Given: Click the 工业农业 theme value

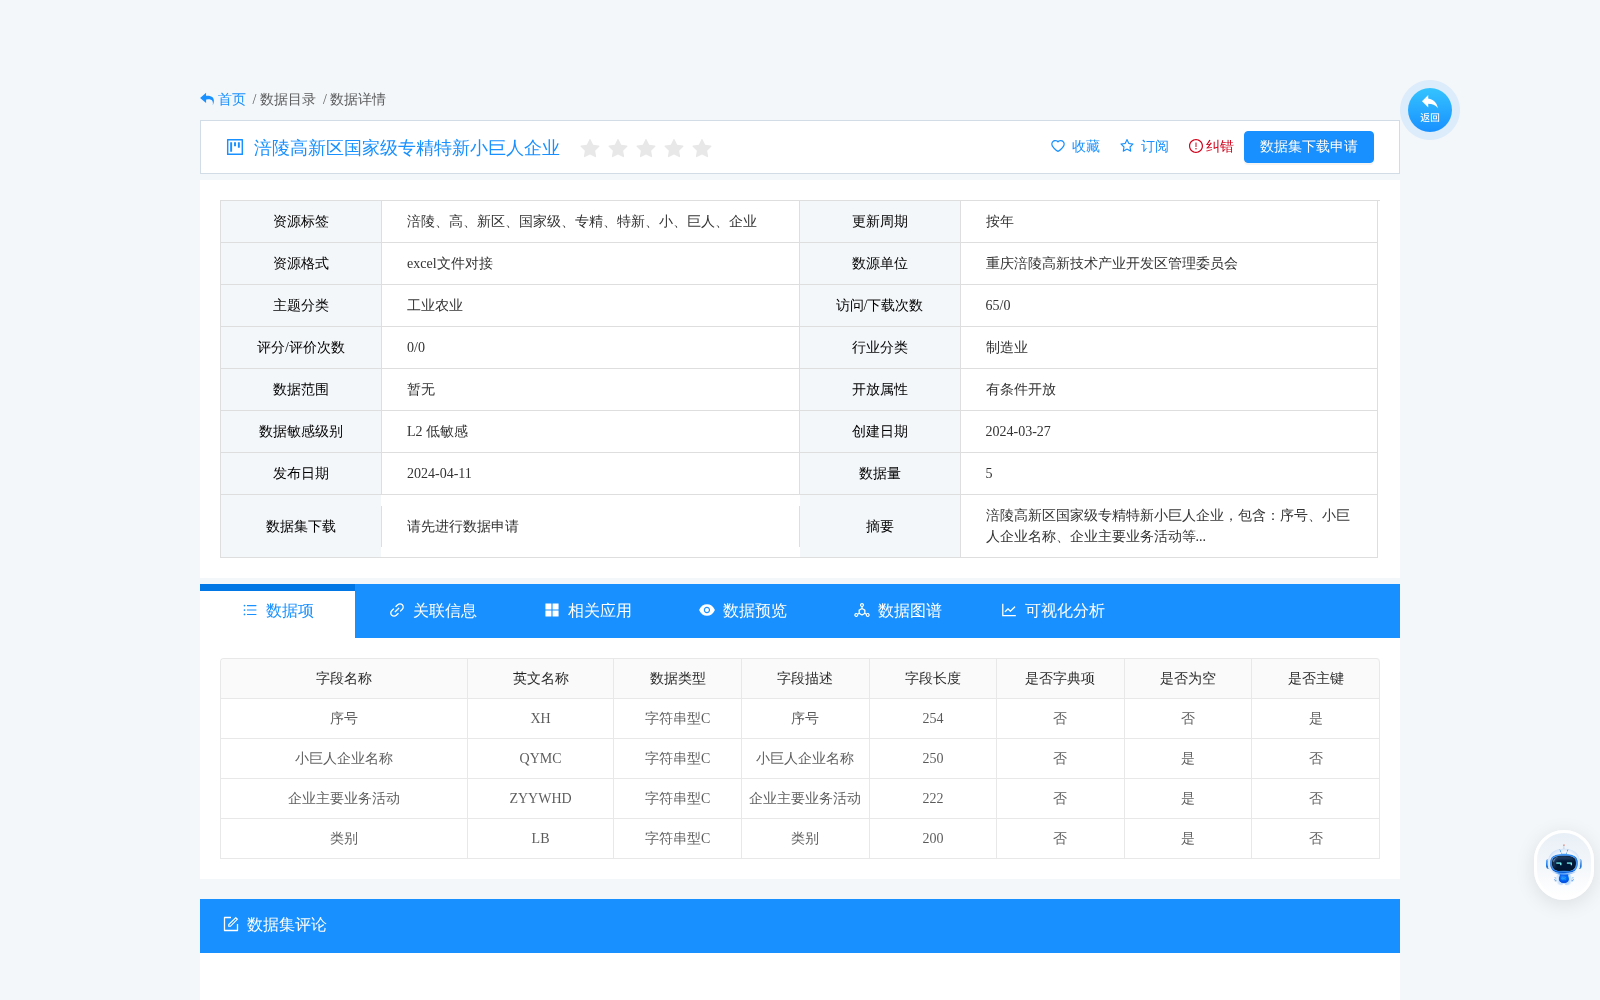Looking at the screenshot, I should pyautogui.click(x=435, y=305).
